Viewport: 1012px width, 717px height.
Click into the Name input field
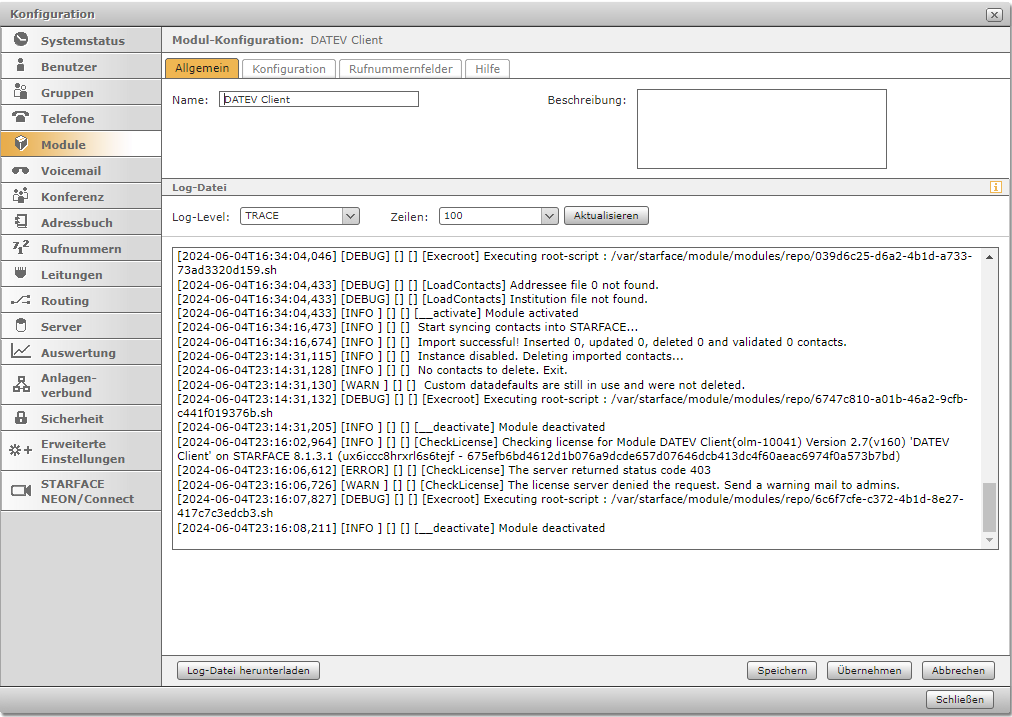pyautogui.click(x=318, y=100)
